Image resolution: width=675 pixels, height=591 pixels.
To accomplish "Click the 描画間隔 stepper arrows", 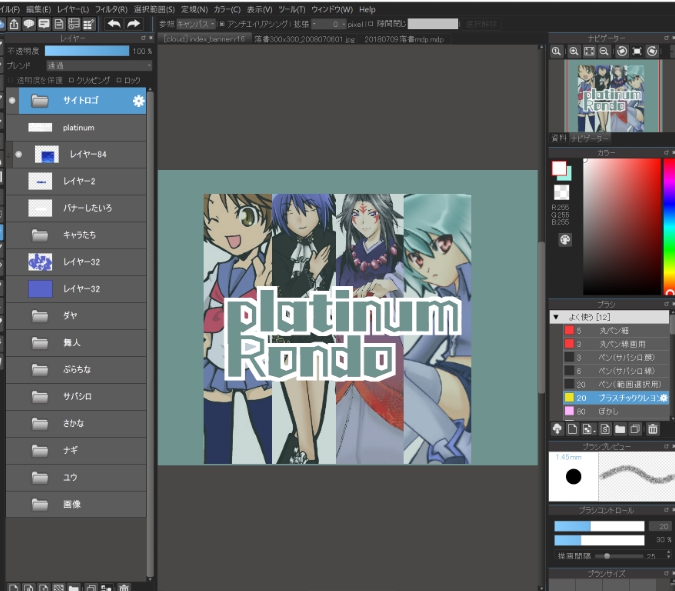I will [668, 554].
